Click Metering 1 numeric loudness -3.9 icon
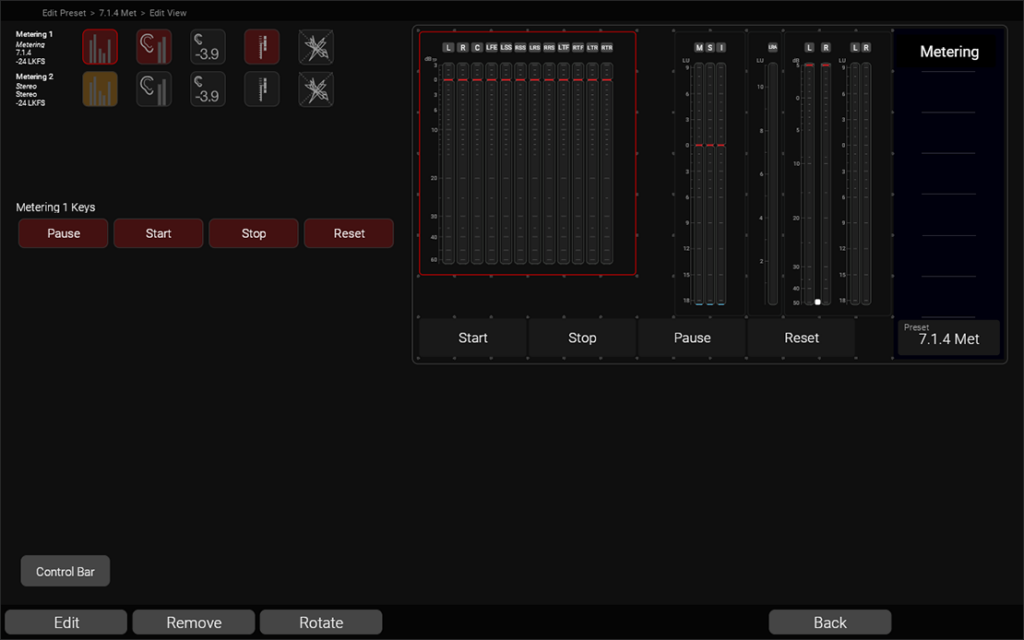The width and height of the screenshot is (1024, 640). click(208, 47)
